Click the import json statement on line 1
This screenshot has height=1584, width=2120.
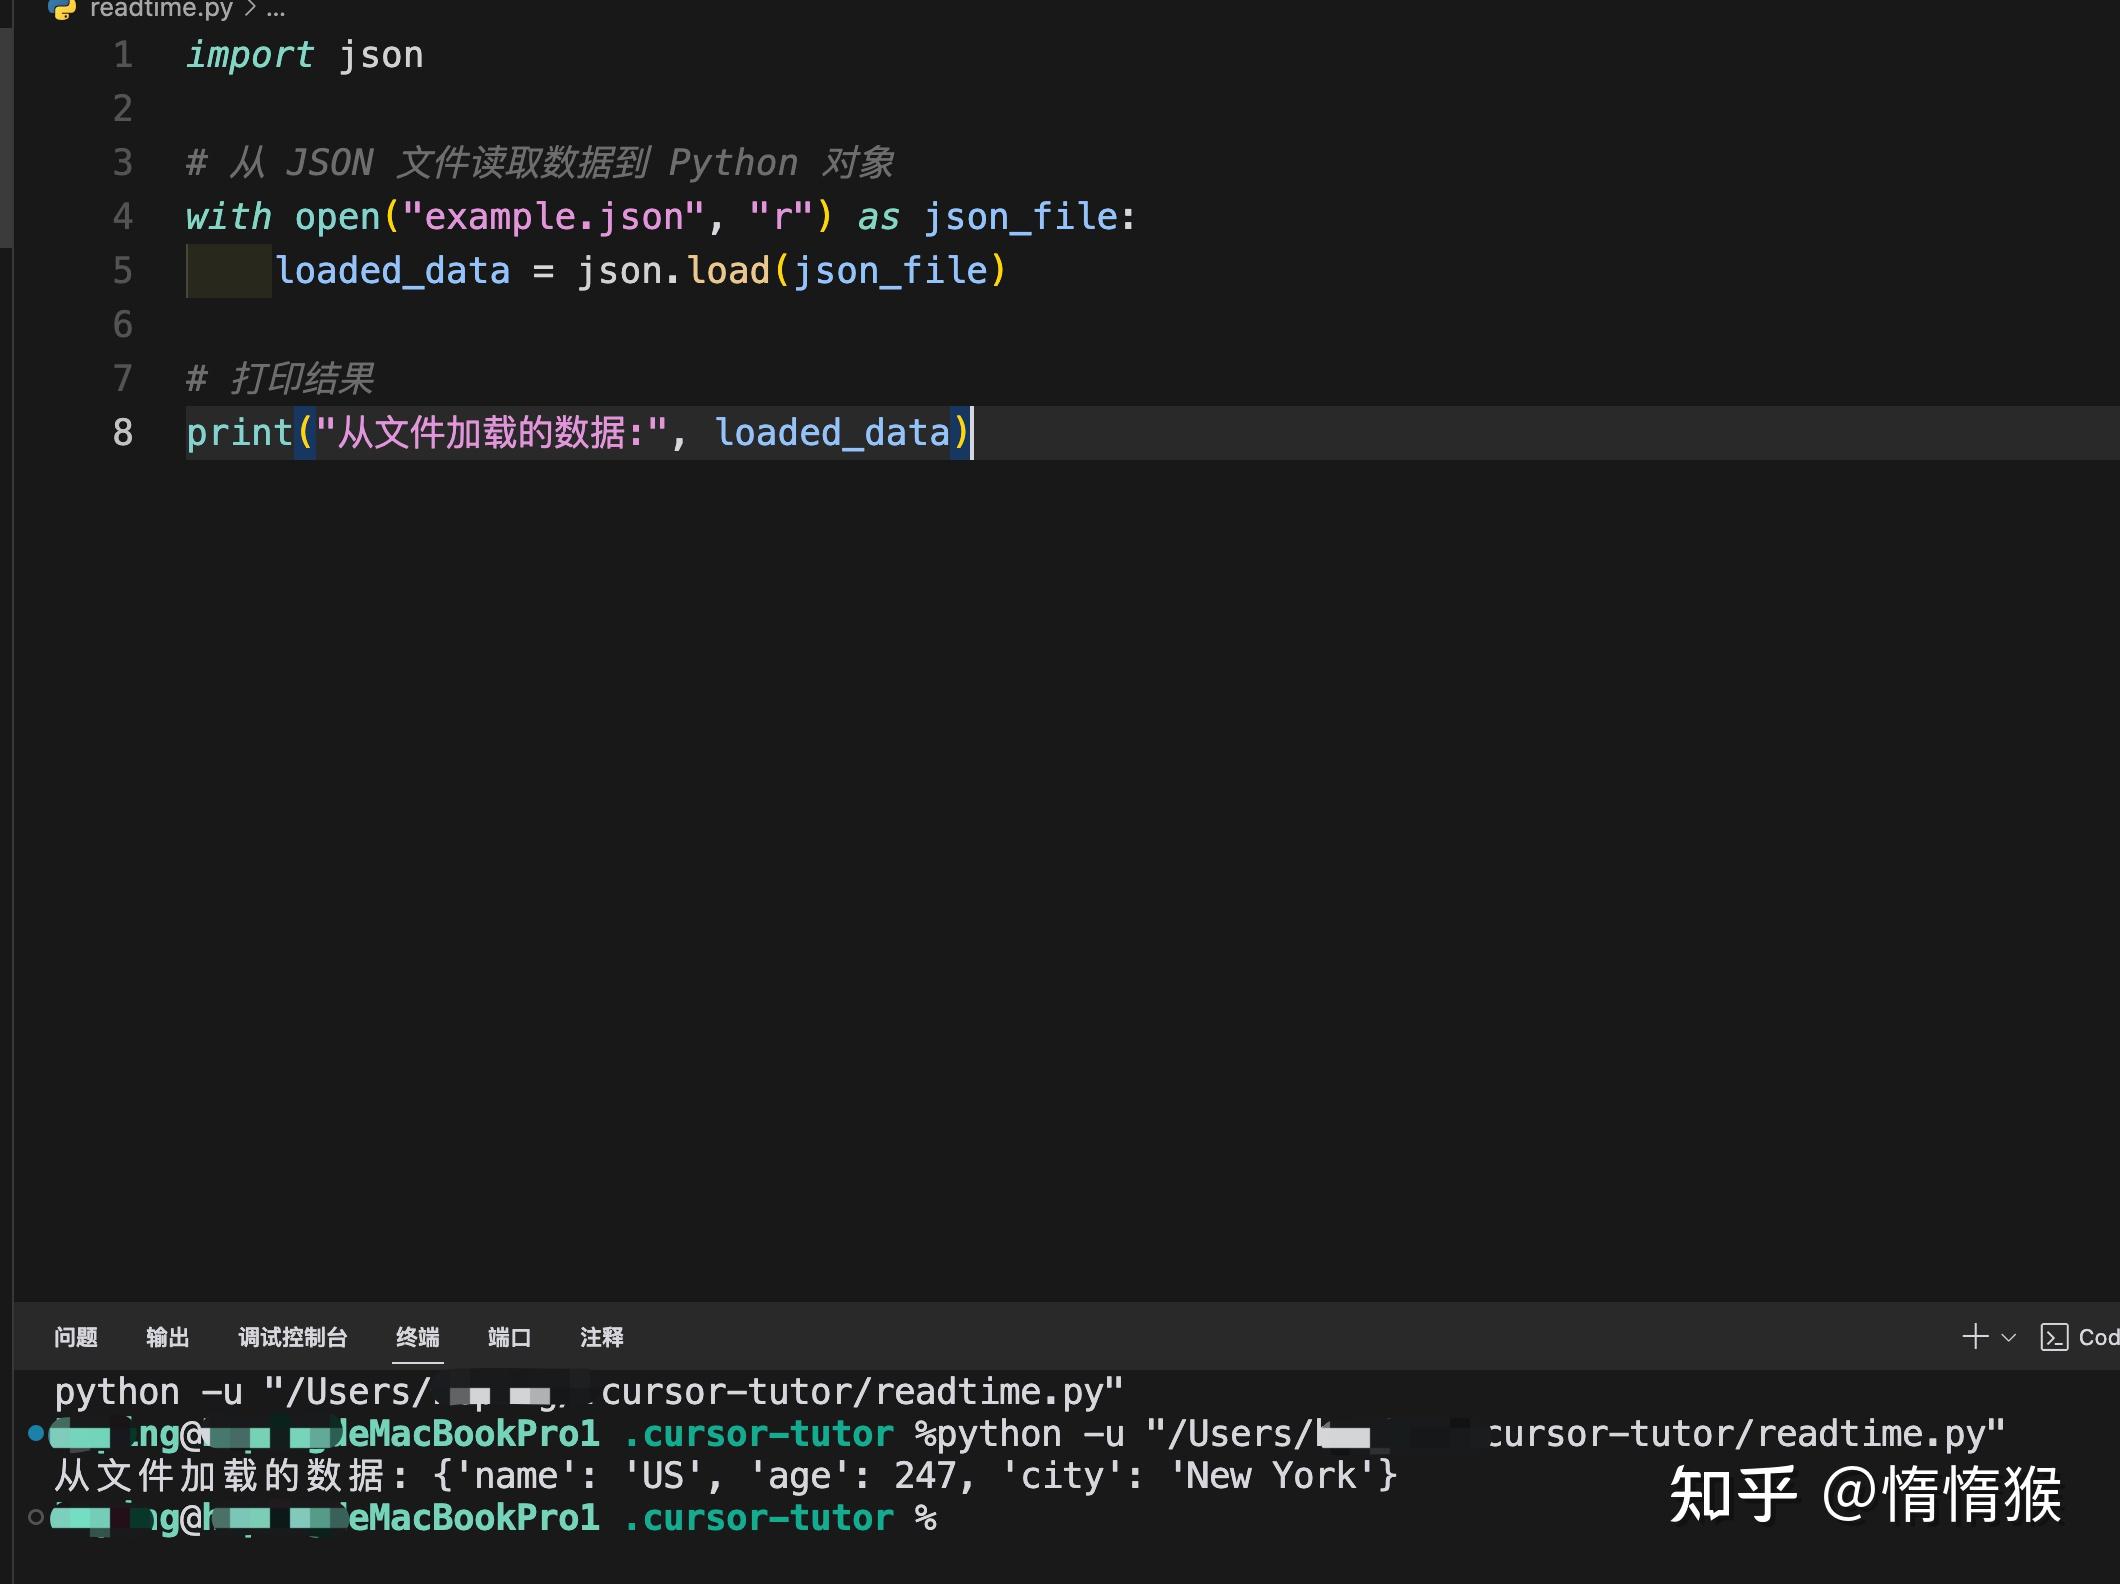click(x=305, y=55)
